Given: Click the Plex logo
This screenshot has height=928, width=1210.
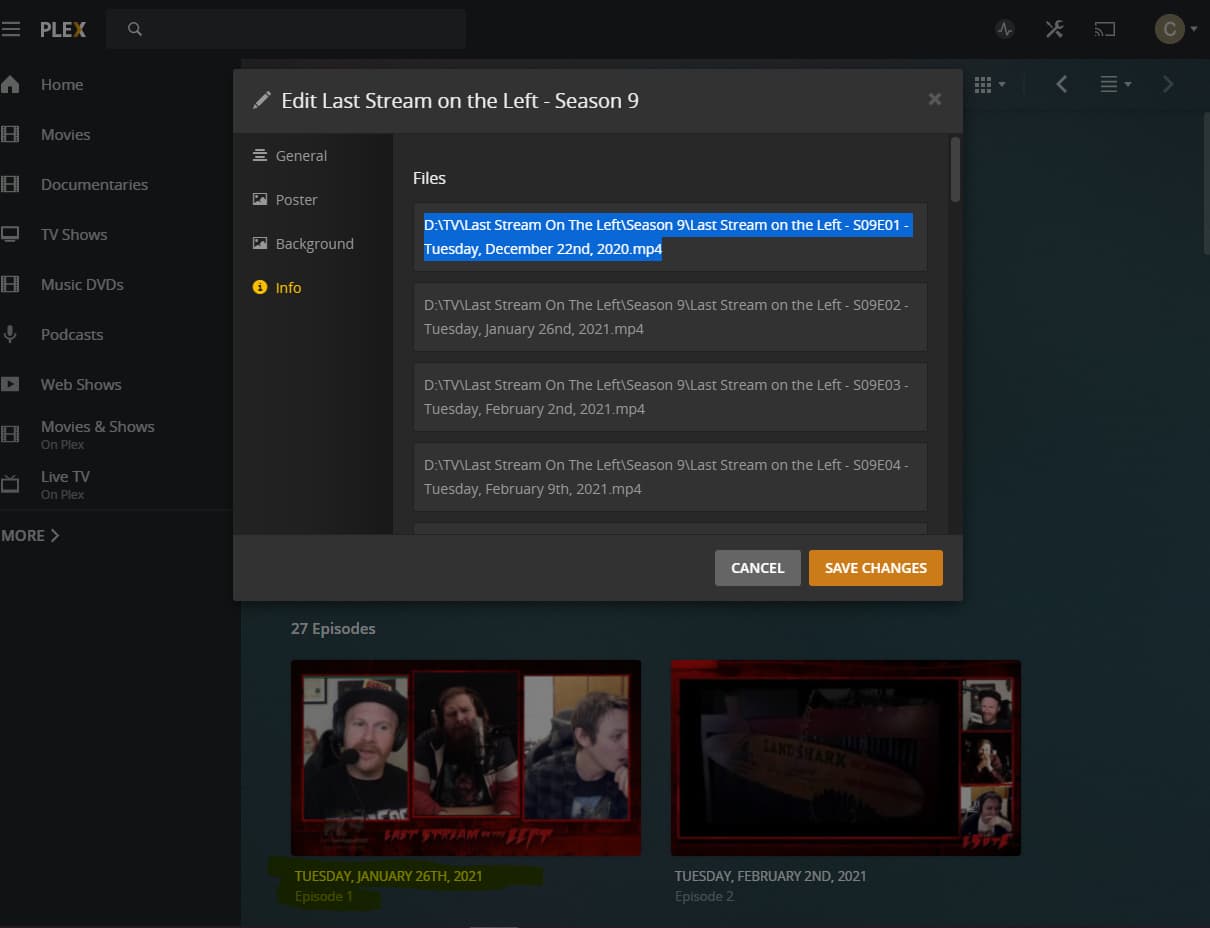Looking at the screenshot, I should [63, 29].
